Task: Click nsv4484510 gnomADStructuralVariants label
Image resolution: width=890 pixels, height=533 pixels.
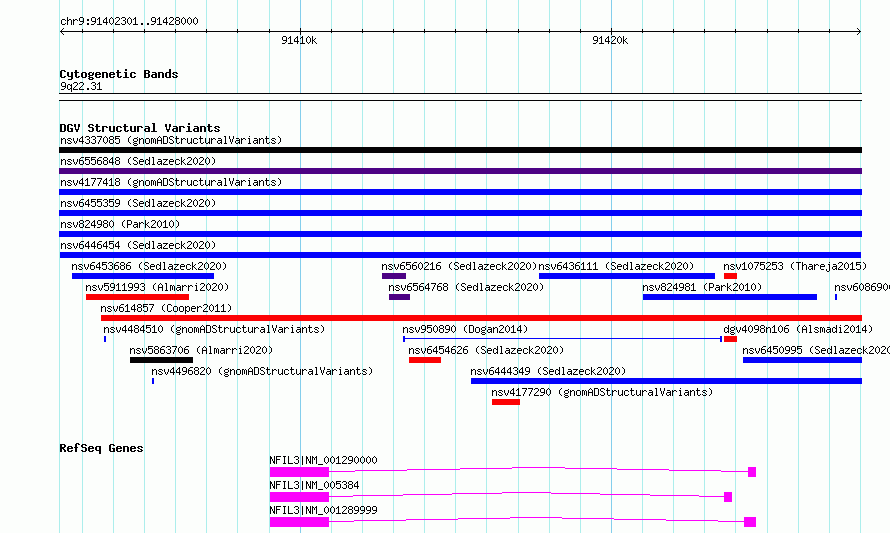Action: tap(214, 329)
